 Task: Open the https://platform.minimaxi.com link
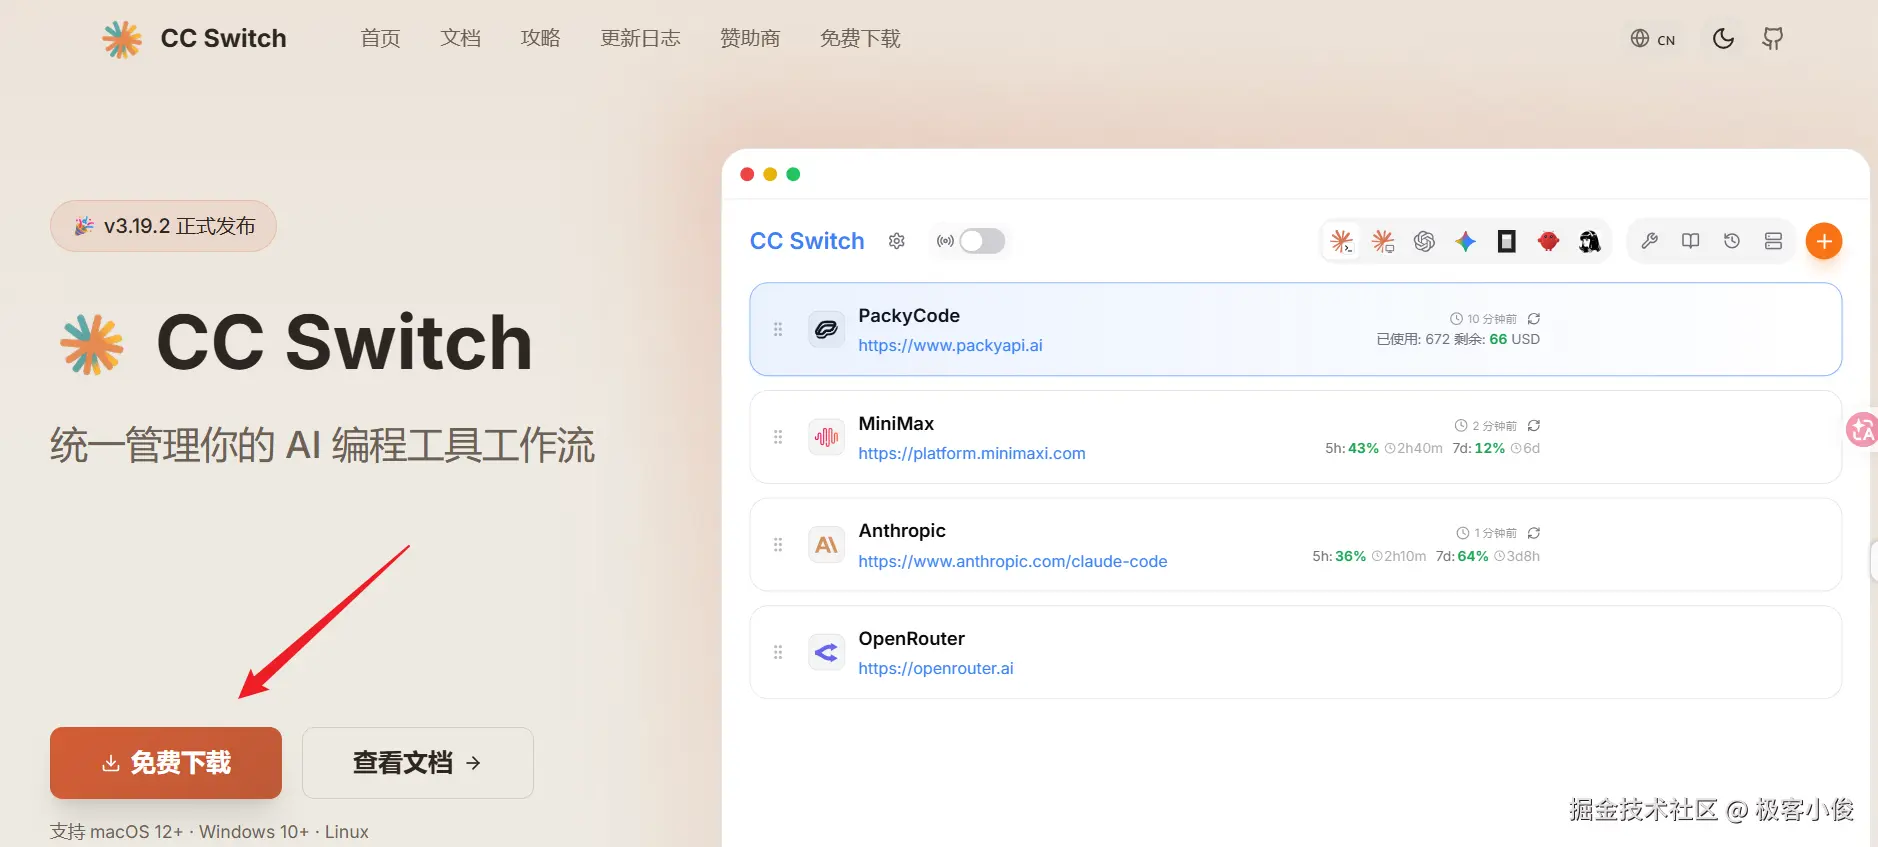tap(972, 453)
